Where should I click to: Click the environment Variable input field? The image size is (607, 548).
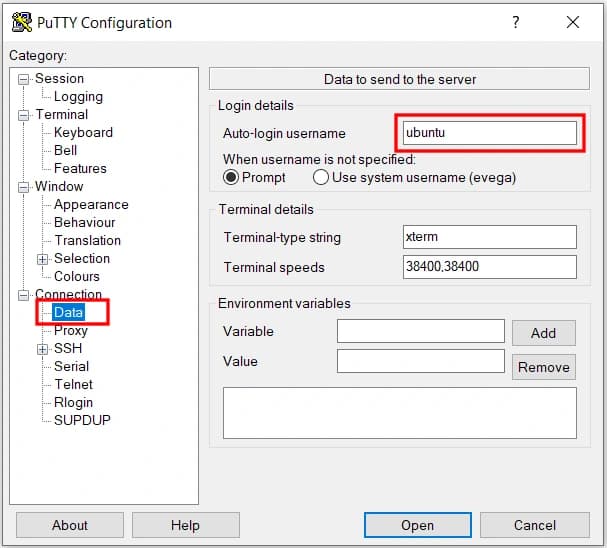click(421, 331)
